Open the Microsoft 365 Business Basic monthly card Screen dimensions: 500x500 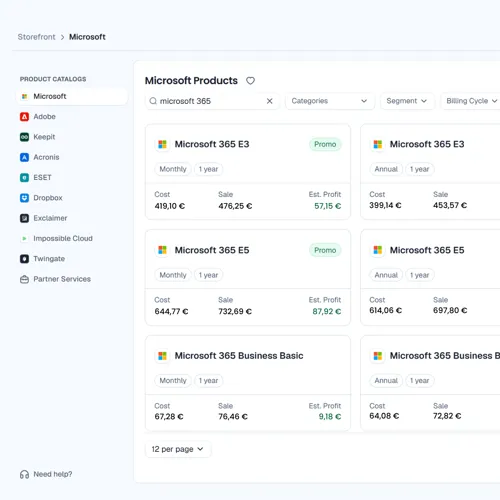(248, 383)
